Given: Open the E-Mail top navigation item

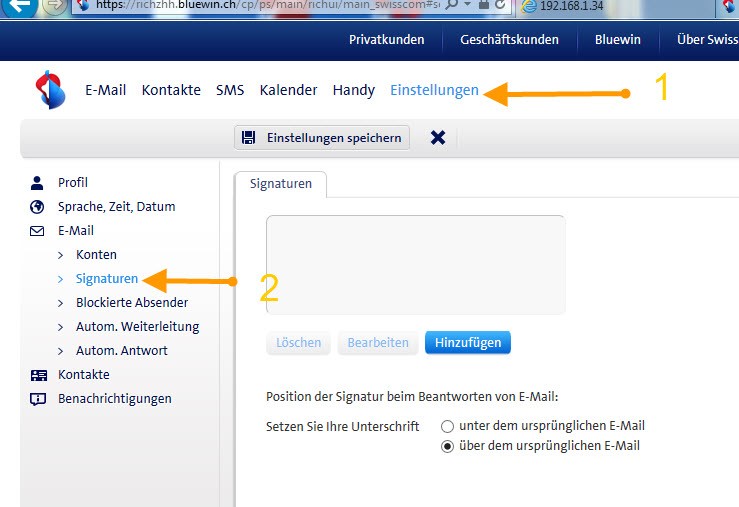Looking at the screenshot, I should pos(106,90).
